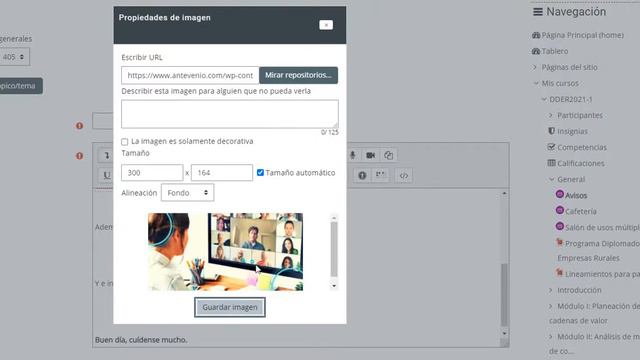Open Salón de usos múltiples item
640x360 pixels.
click(x=602, y=227)
